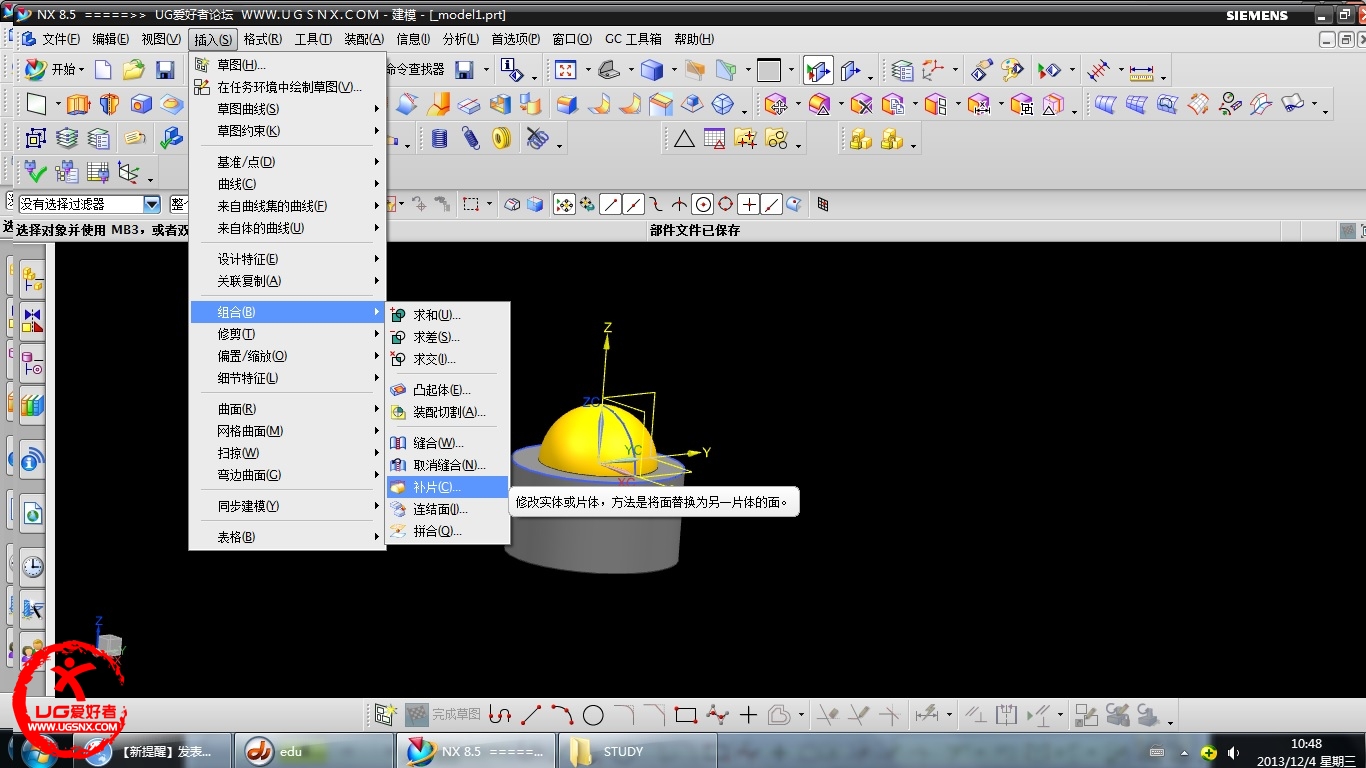Click the Fit view icon
Screen dimensions: 1366x768
point(566,70)
